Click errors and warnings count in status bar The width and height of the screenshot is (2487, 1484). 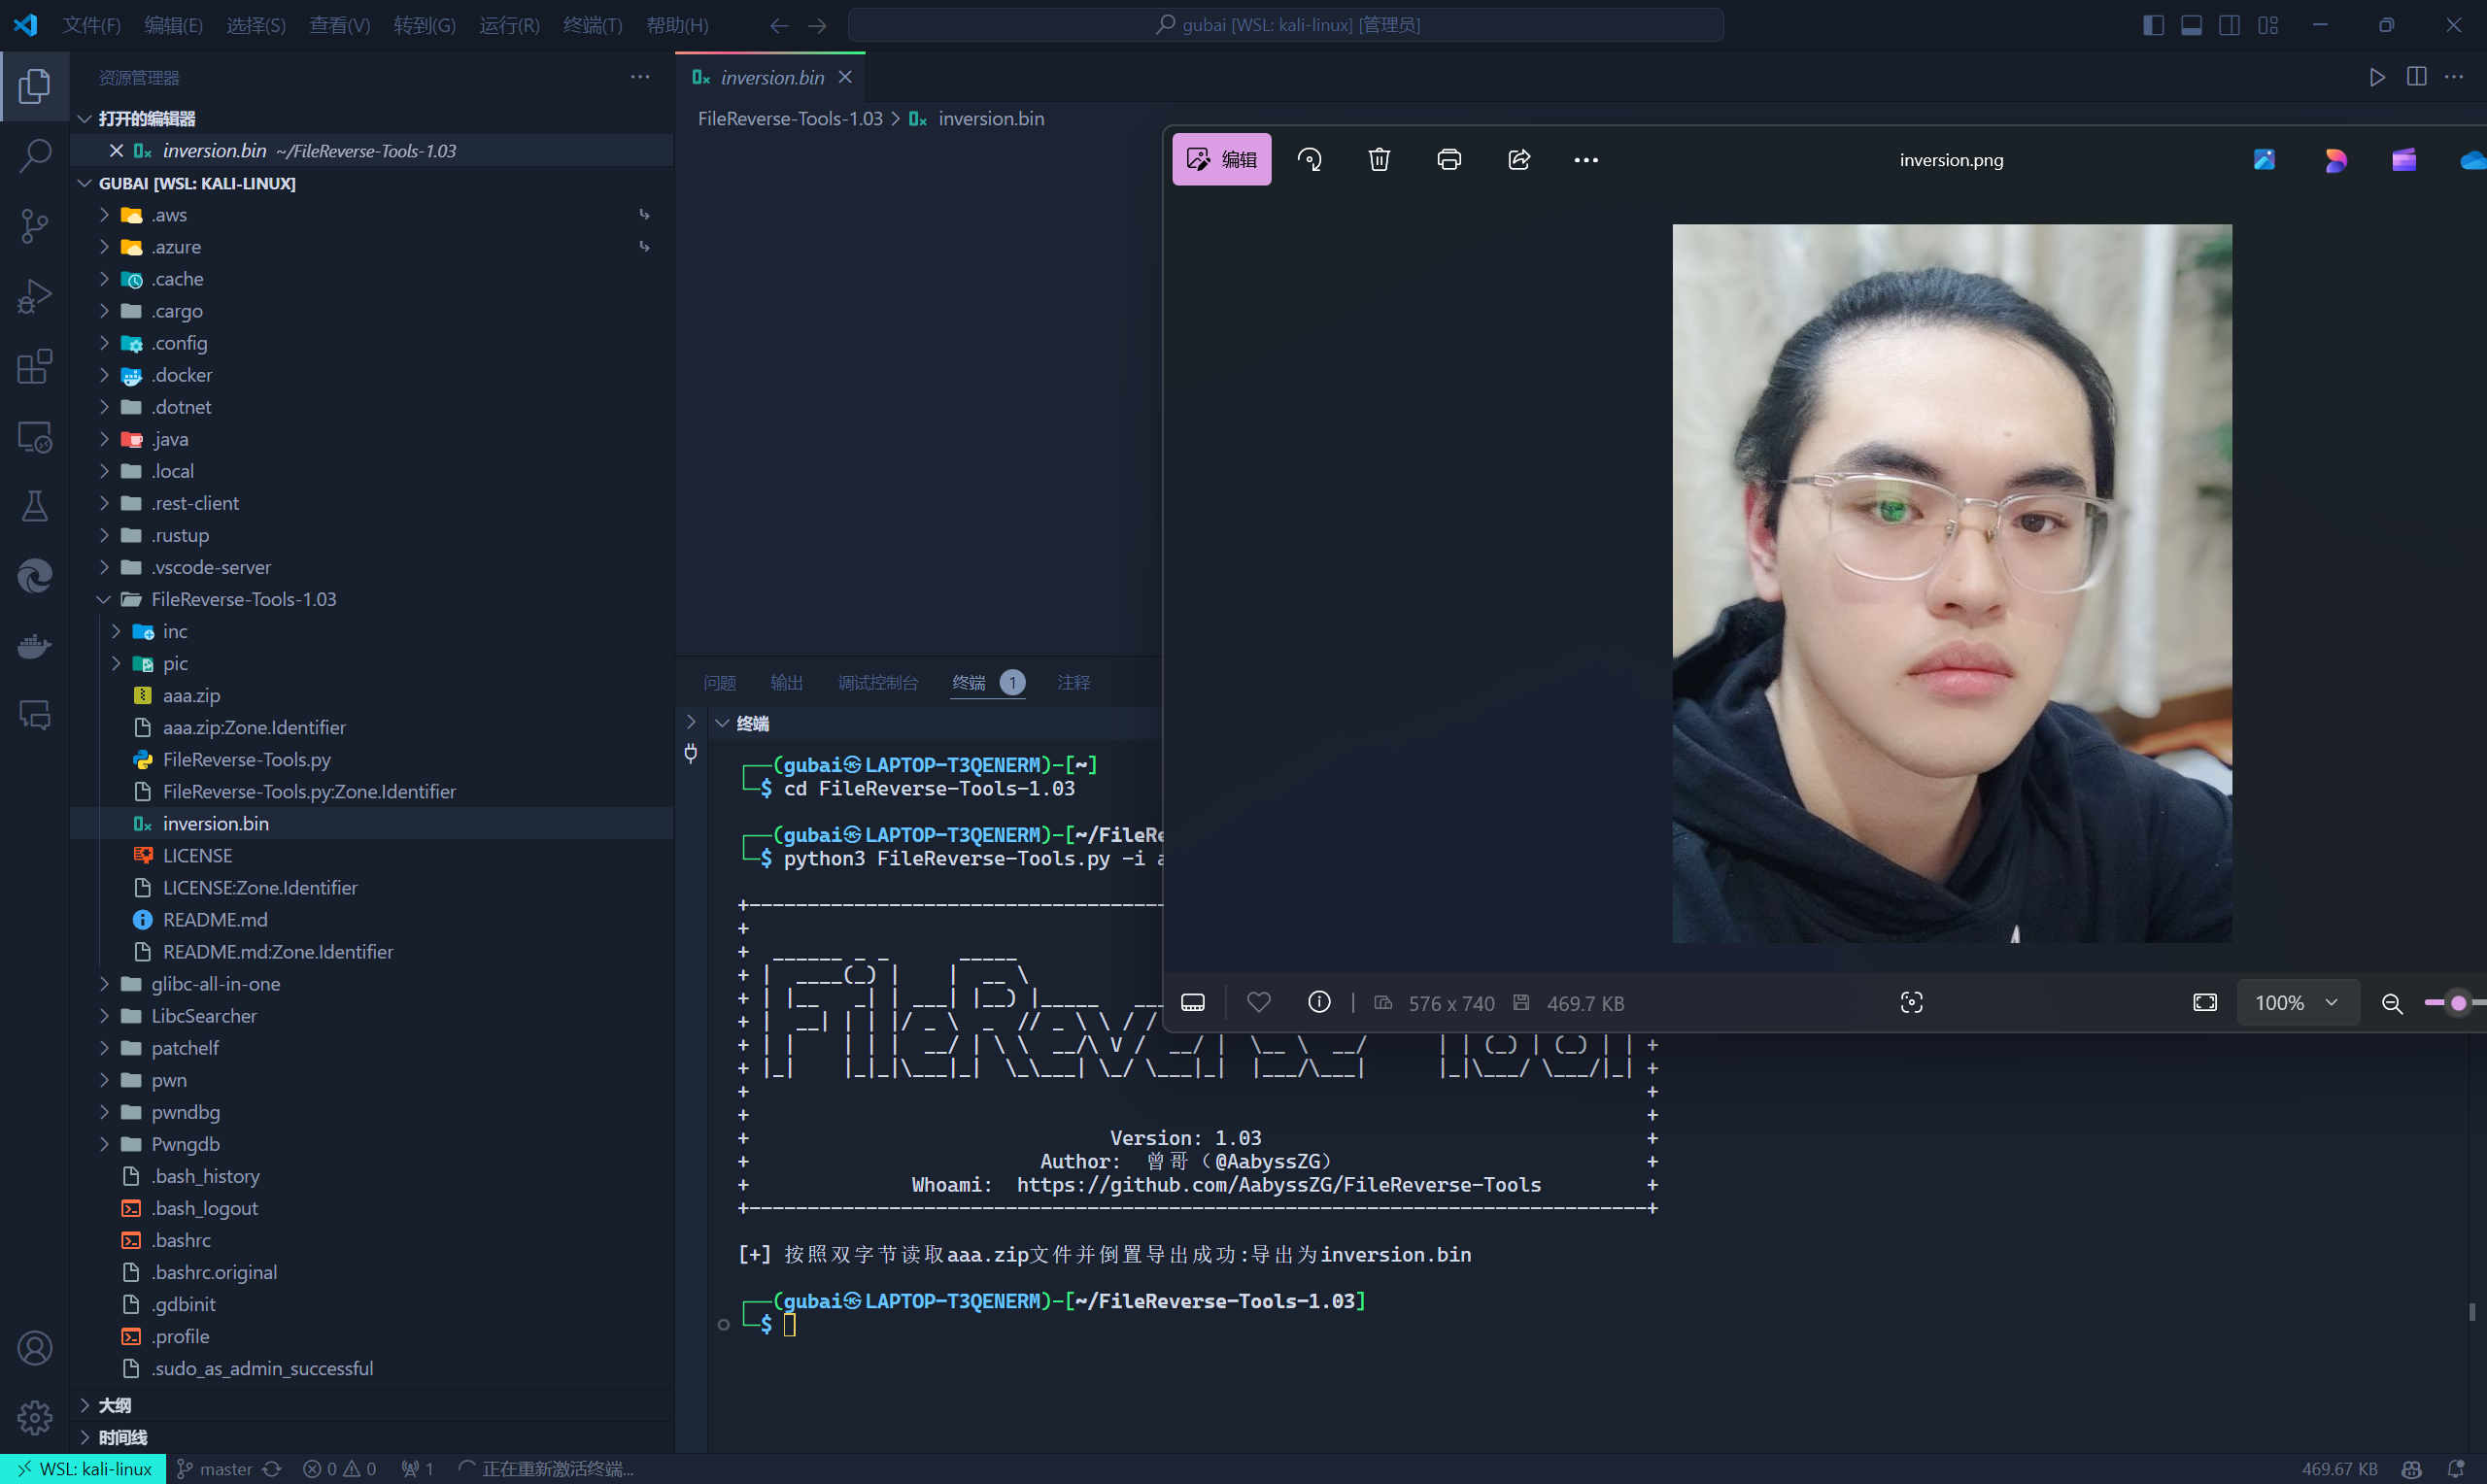click(340, 1469)
